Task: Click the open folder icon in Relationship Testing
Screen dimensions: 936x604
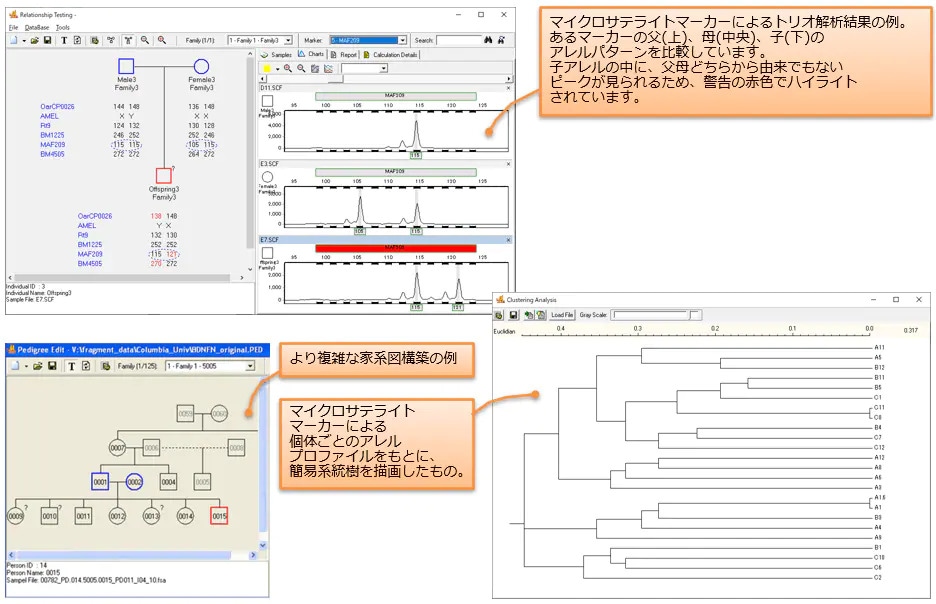Action: [x=34, y=40]
